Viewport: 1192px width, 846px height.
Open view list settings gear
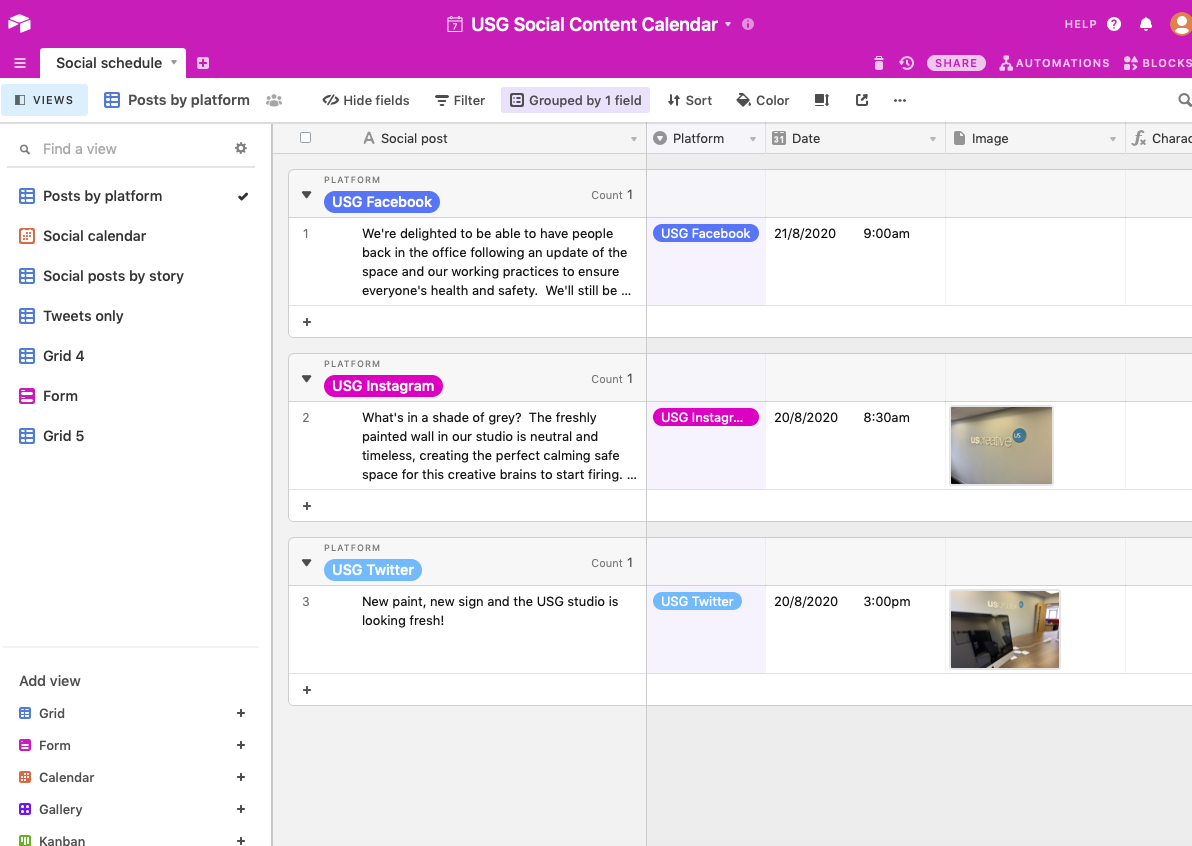click(241, 148)
